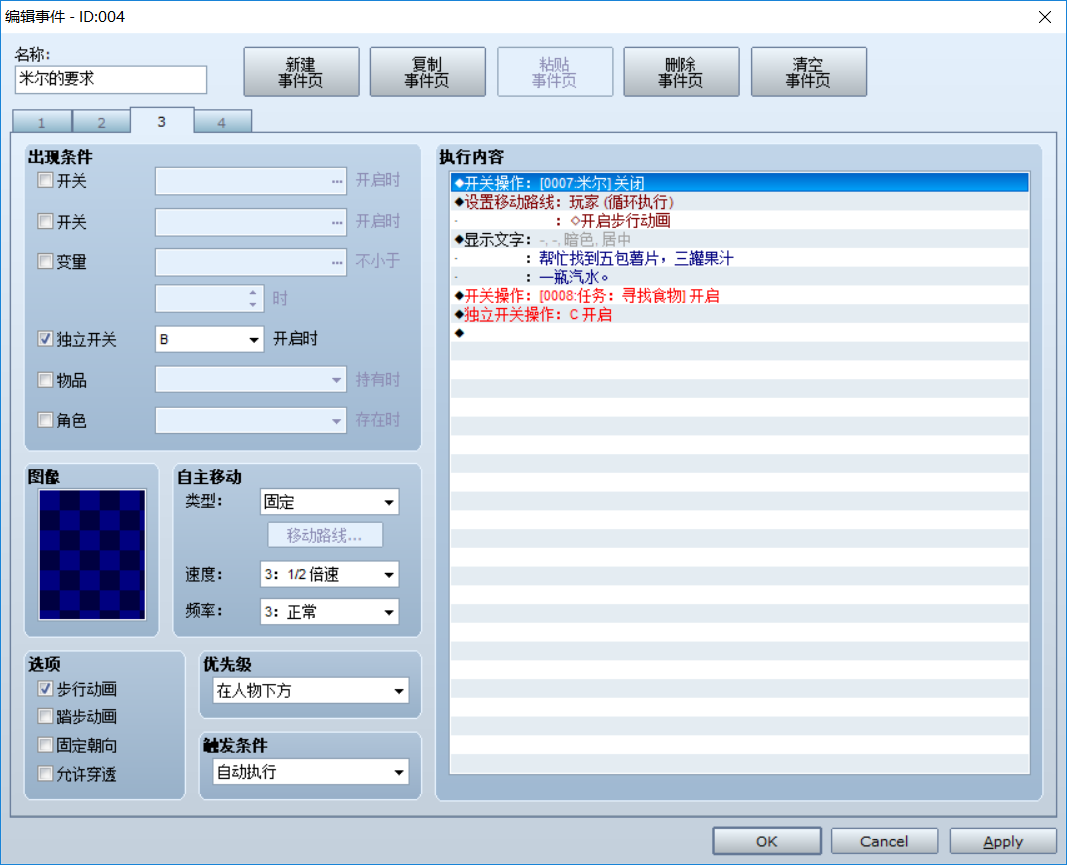The image size is (1067, 865).
Task: Select command 独立开关操作：C 开启
Action: point(740,314)
